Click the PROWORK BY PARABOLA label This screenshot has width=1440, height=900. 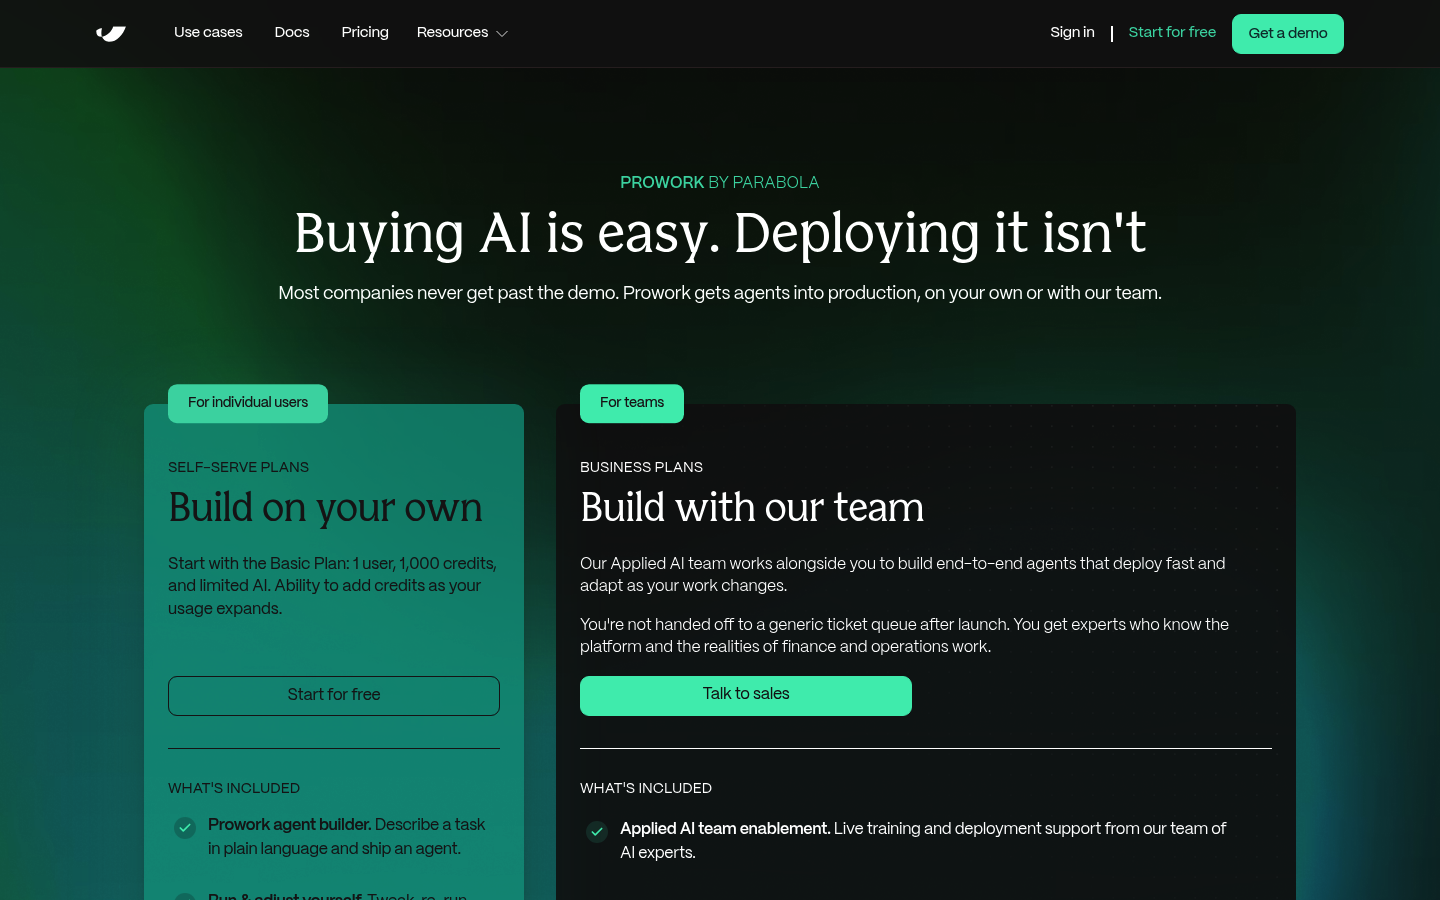coord(719,183)
